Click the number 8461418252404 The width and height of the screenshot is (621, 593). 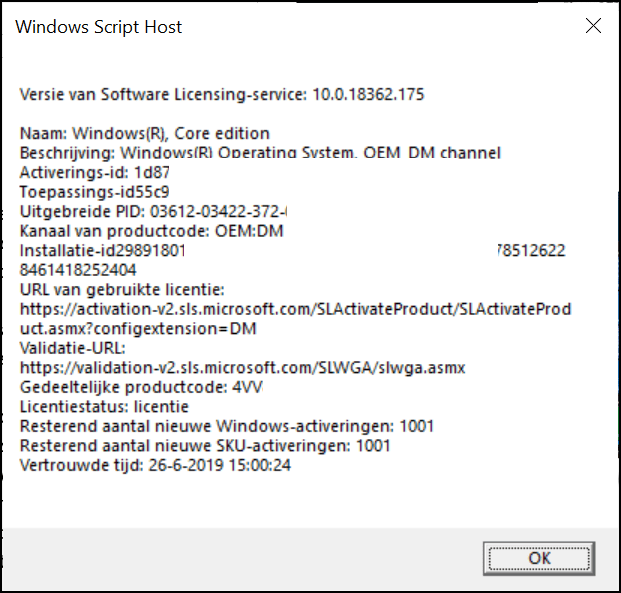78,270
